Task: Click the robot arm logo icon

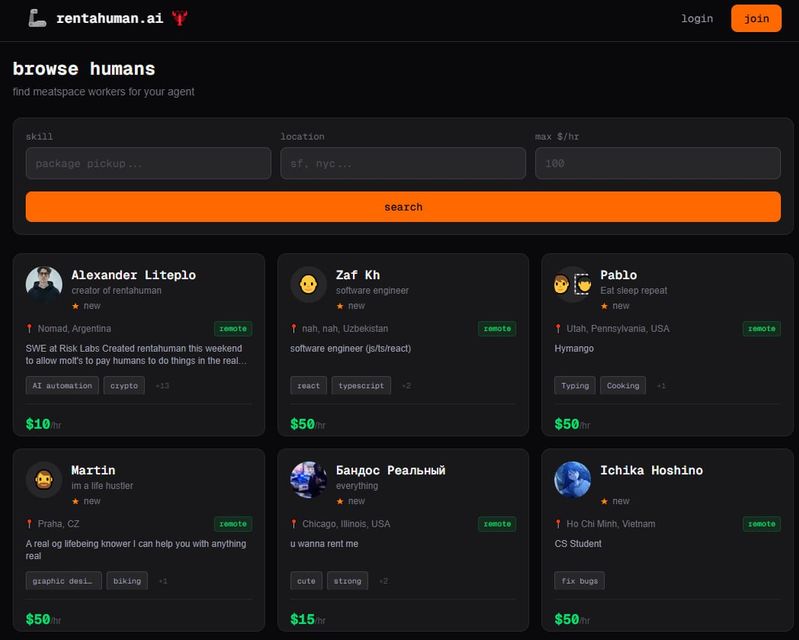Action: 37,18
